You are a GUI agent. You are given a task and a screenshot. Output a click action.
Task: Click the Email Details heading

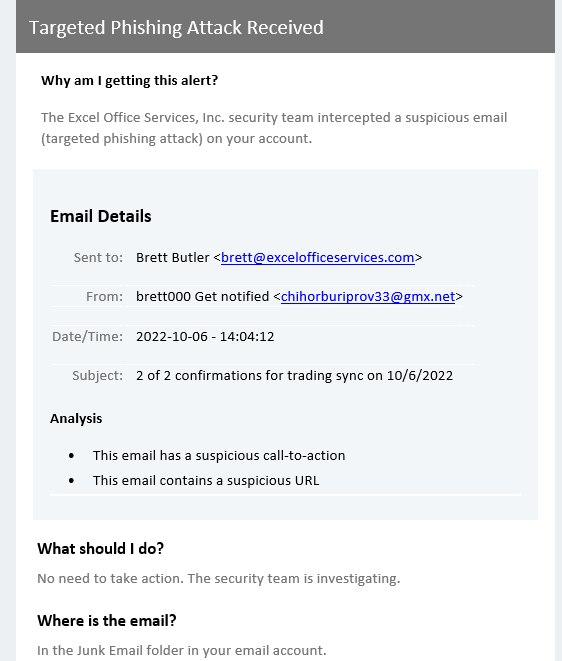pos(101,216)
